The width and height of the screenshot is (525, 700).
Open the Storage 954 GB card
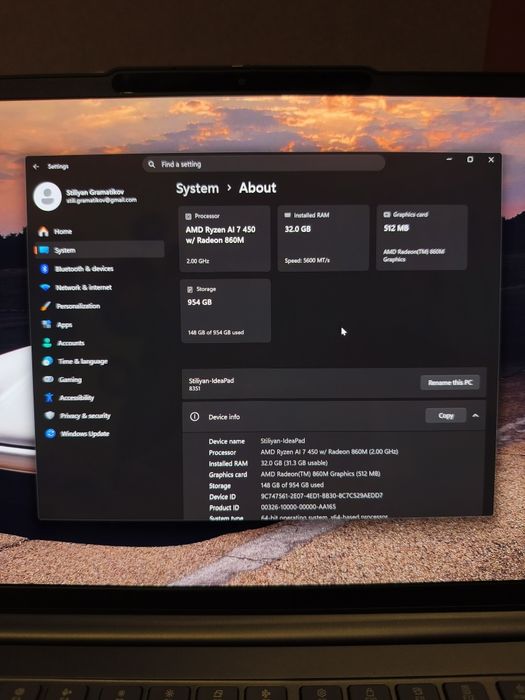tap(225, 311)
